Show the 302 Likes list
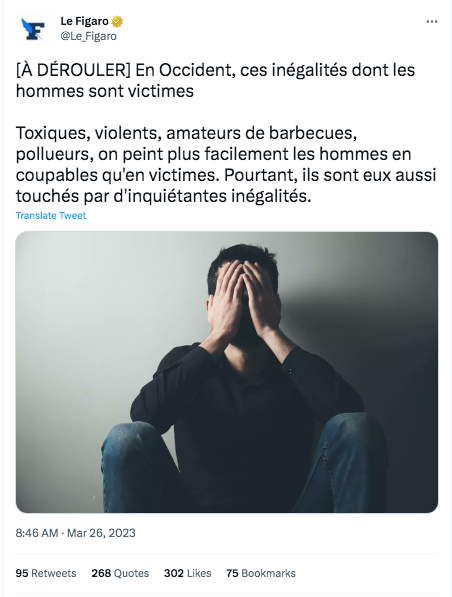 point(187,573)
